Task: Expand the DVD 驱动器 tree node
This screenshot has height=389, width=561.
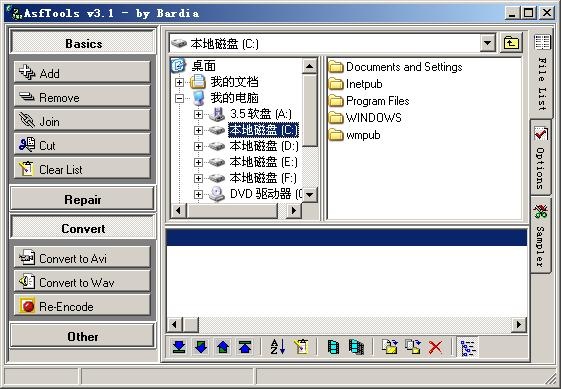Action: (198, 194)
